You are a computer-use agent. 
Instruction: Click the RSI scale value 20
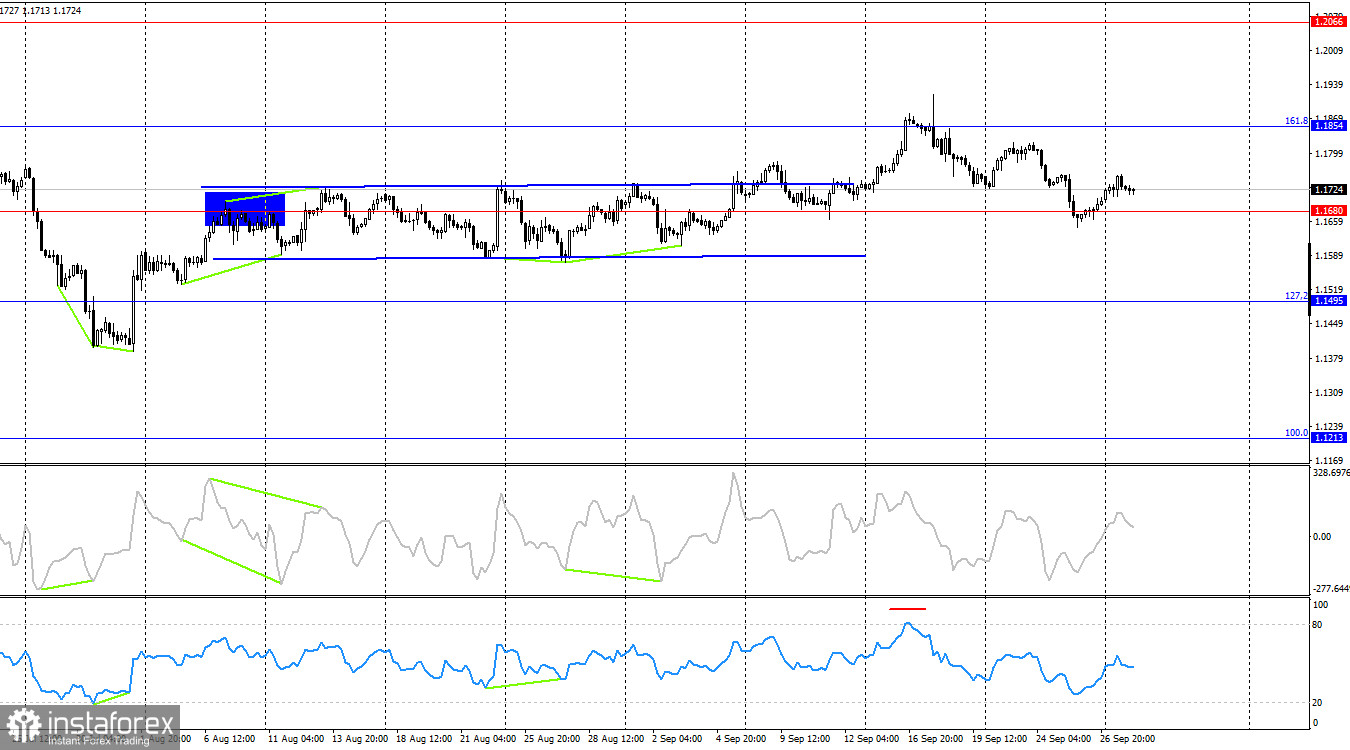(x=1319, y=702)
